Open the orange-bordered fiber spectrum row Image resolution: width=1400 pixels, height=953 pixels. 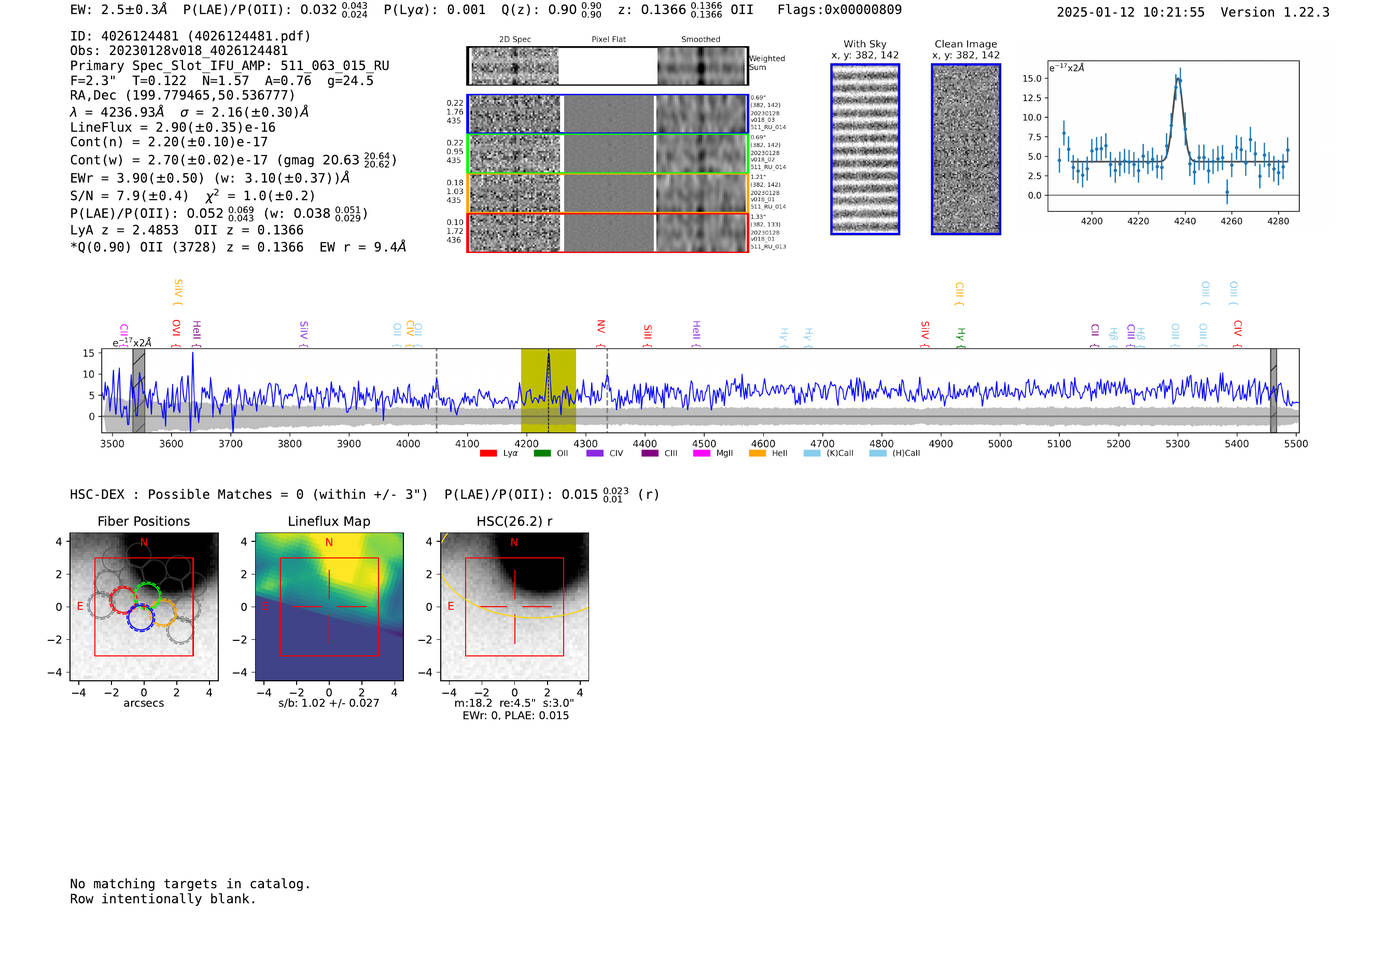click(x=607, y=193)
